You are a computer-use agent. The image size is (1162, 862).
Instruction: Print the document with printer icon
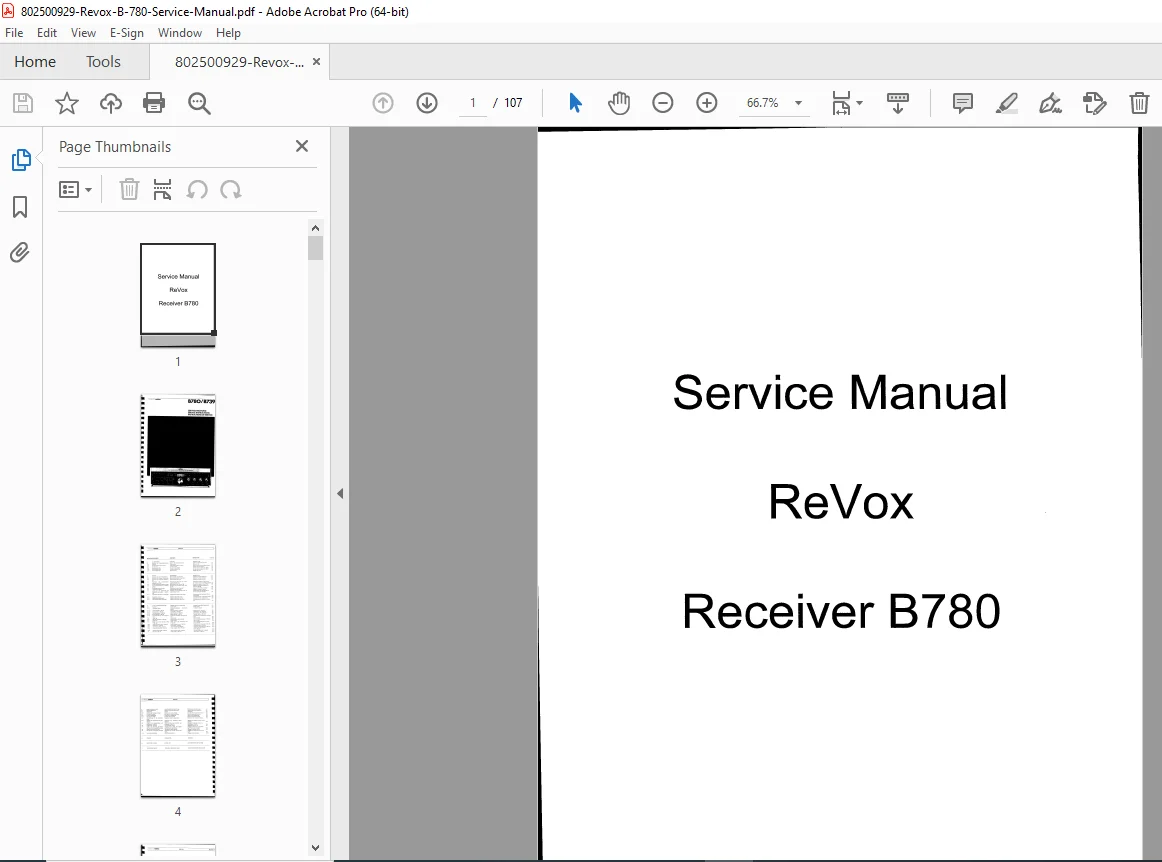tap(154, 103)
